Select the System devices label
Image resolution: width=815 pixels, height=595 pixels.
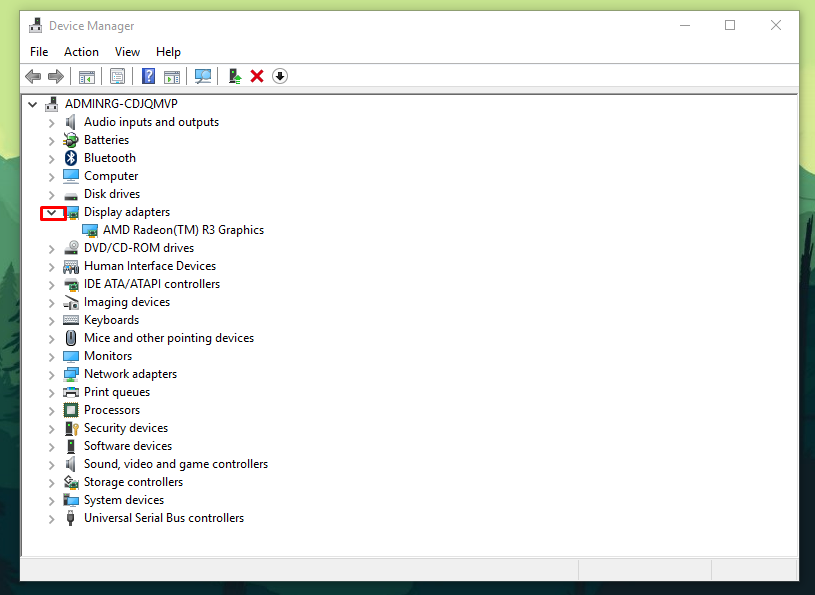point(124,500)
